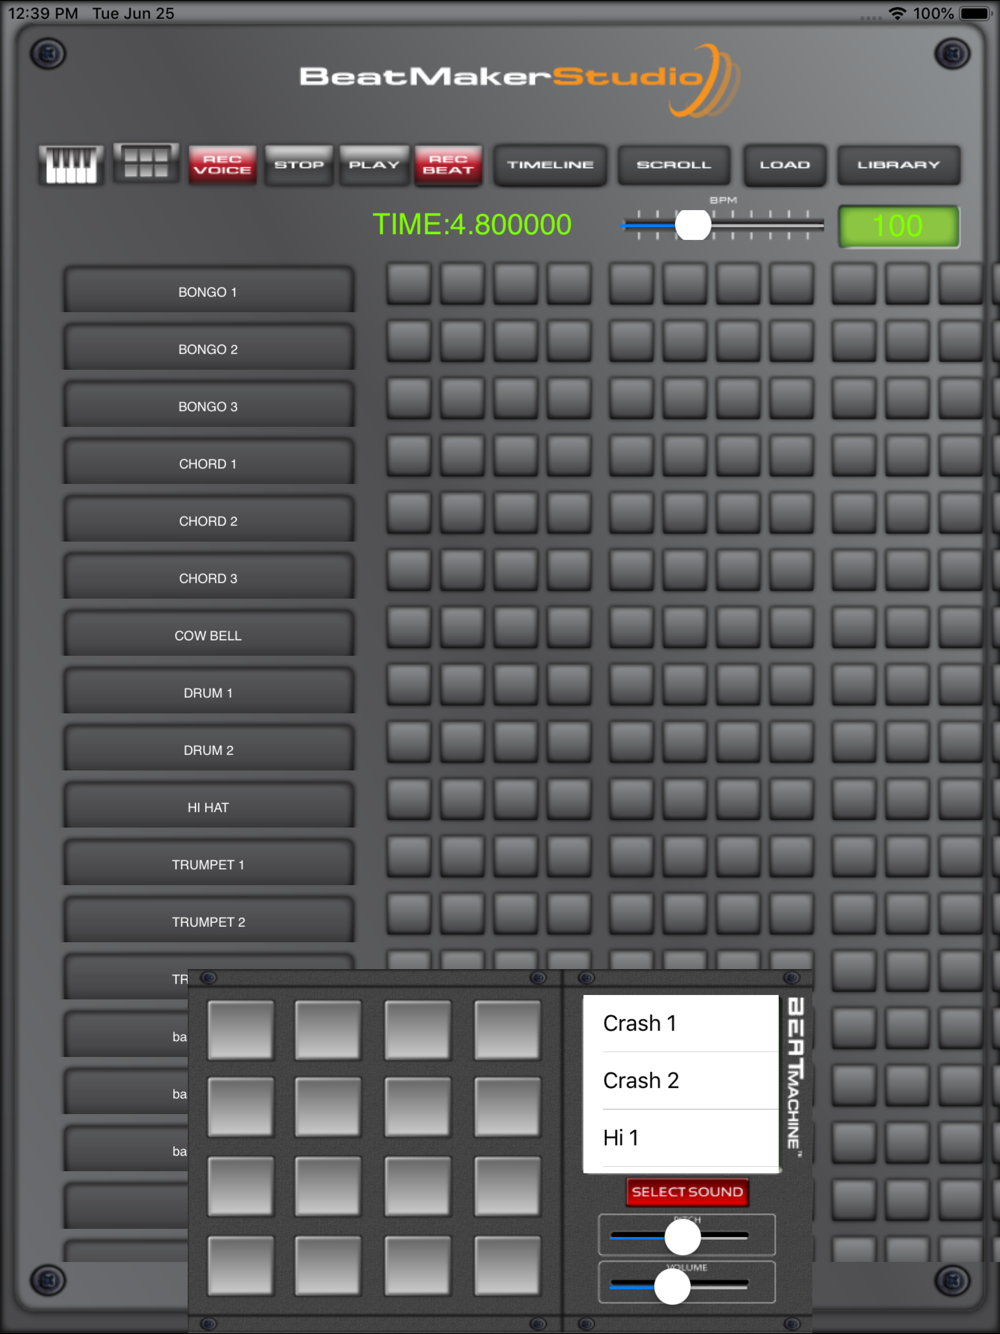The height and width of the screenshot is (1334, 1000).
Task: Tap third row first Beat Machine pad
Action: pos(240,1186)
